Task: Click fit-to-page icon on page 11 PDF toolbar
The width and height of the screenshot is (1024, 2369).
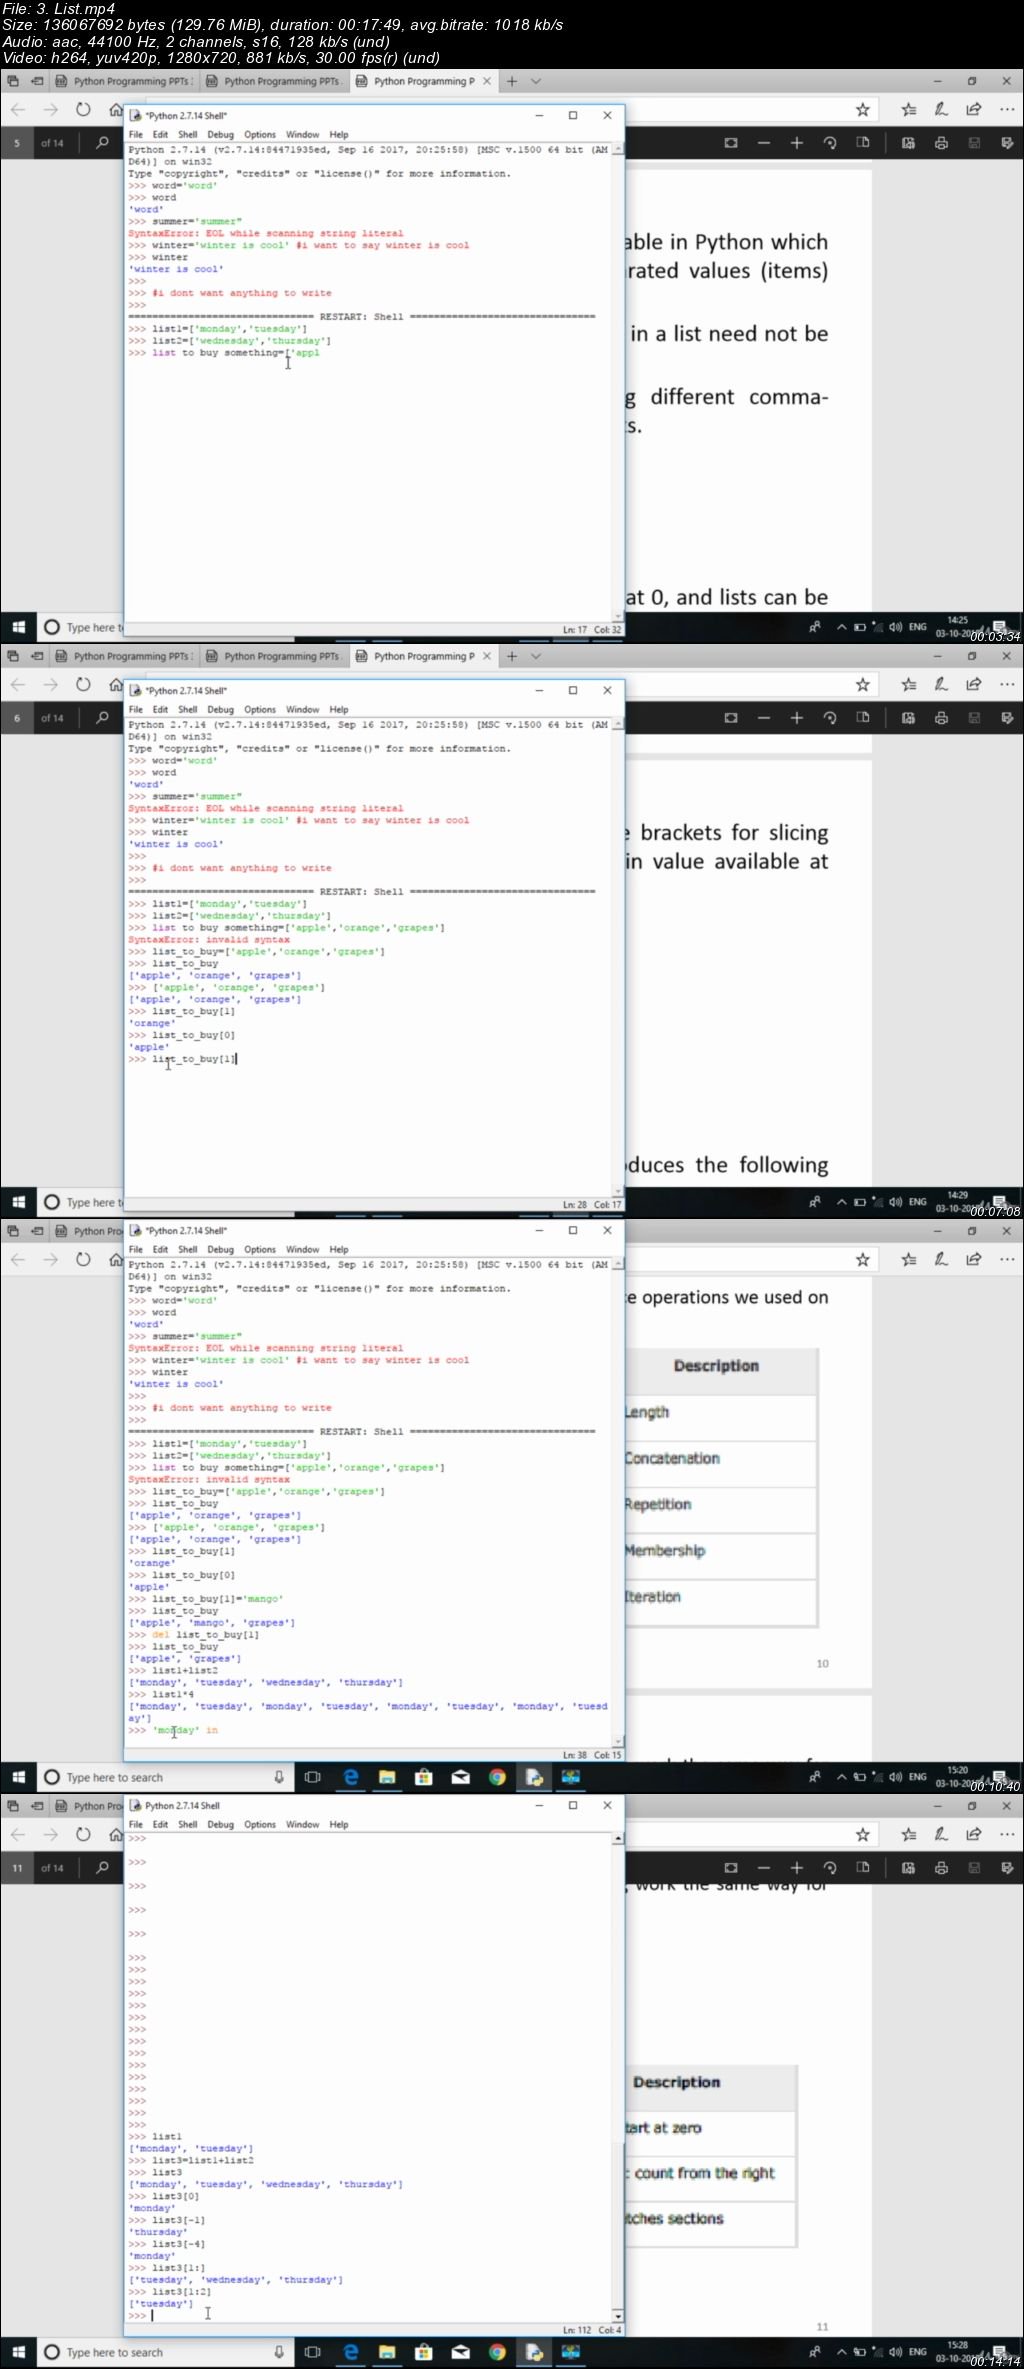Action: pyautogui.click(x=731, y=1868)
